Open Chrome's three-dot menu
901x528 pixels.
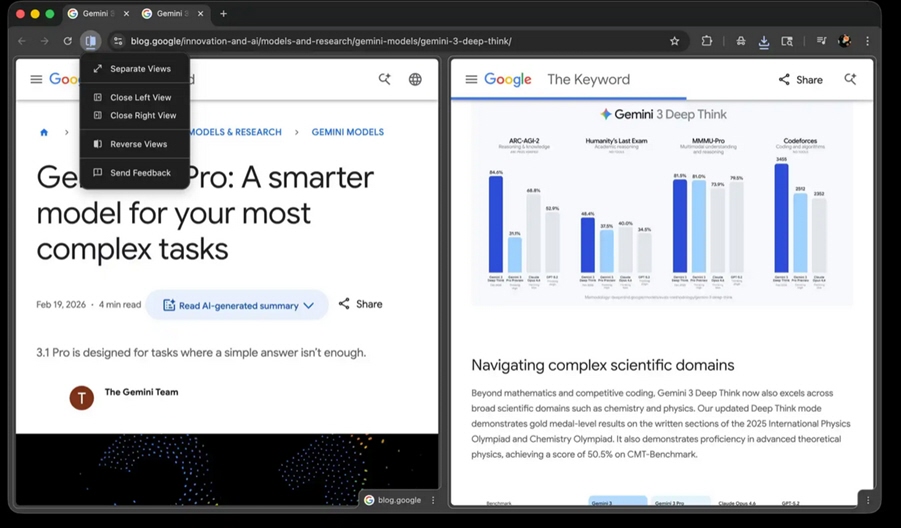click(868, 41)
